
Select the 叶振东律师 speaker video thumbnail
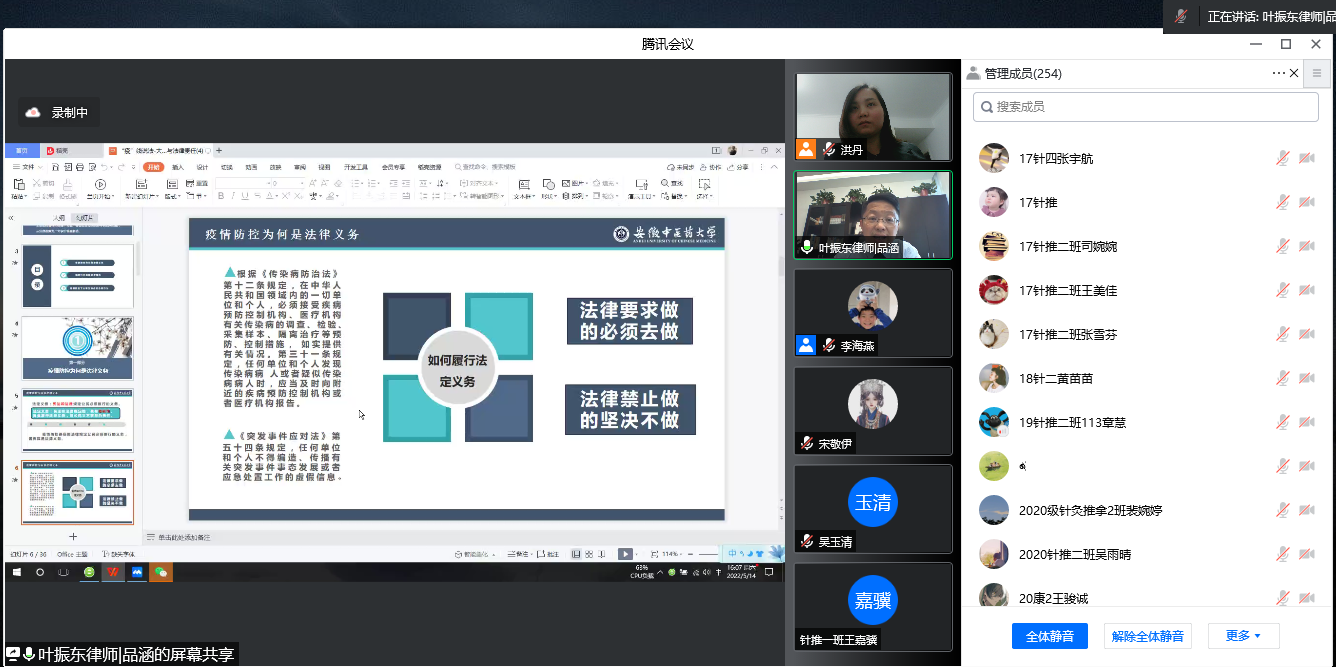(x=873, y=214)
